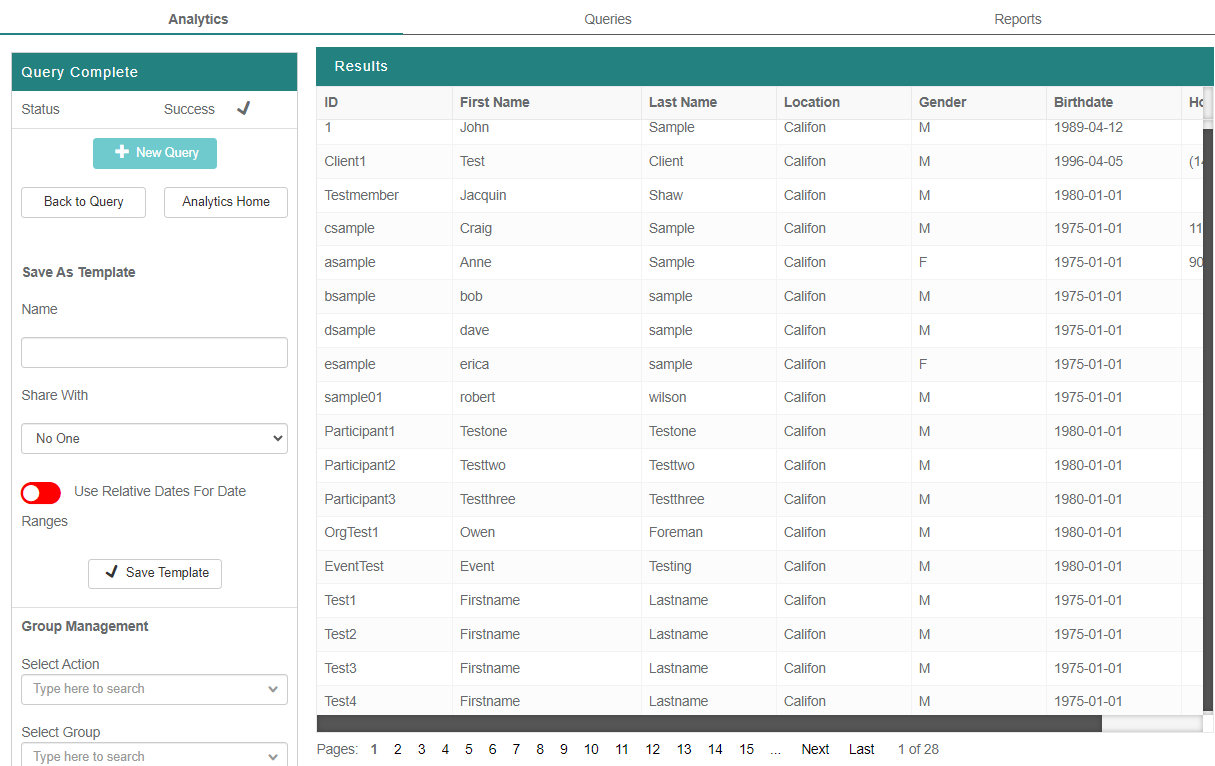Click the New Query plus button
This screenshot has height=766, width=1215.
click(155, 153)
